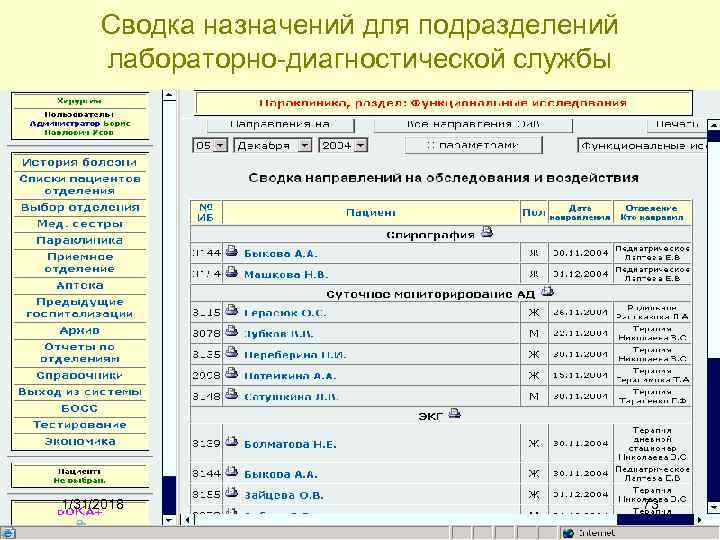This screenshot has width=720, height=540.
Task: Click printer icon in Зубков row
Action: (x=232, y=332)
